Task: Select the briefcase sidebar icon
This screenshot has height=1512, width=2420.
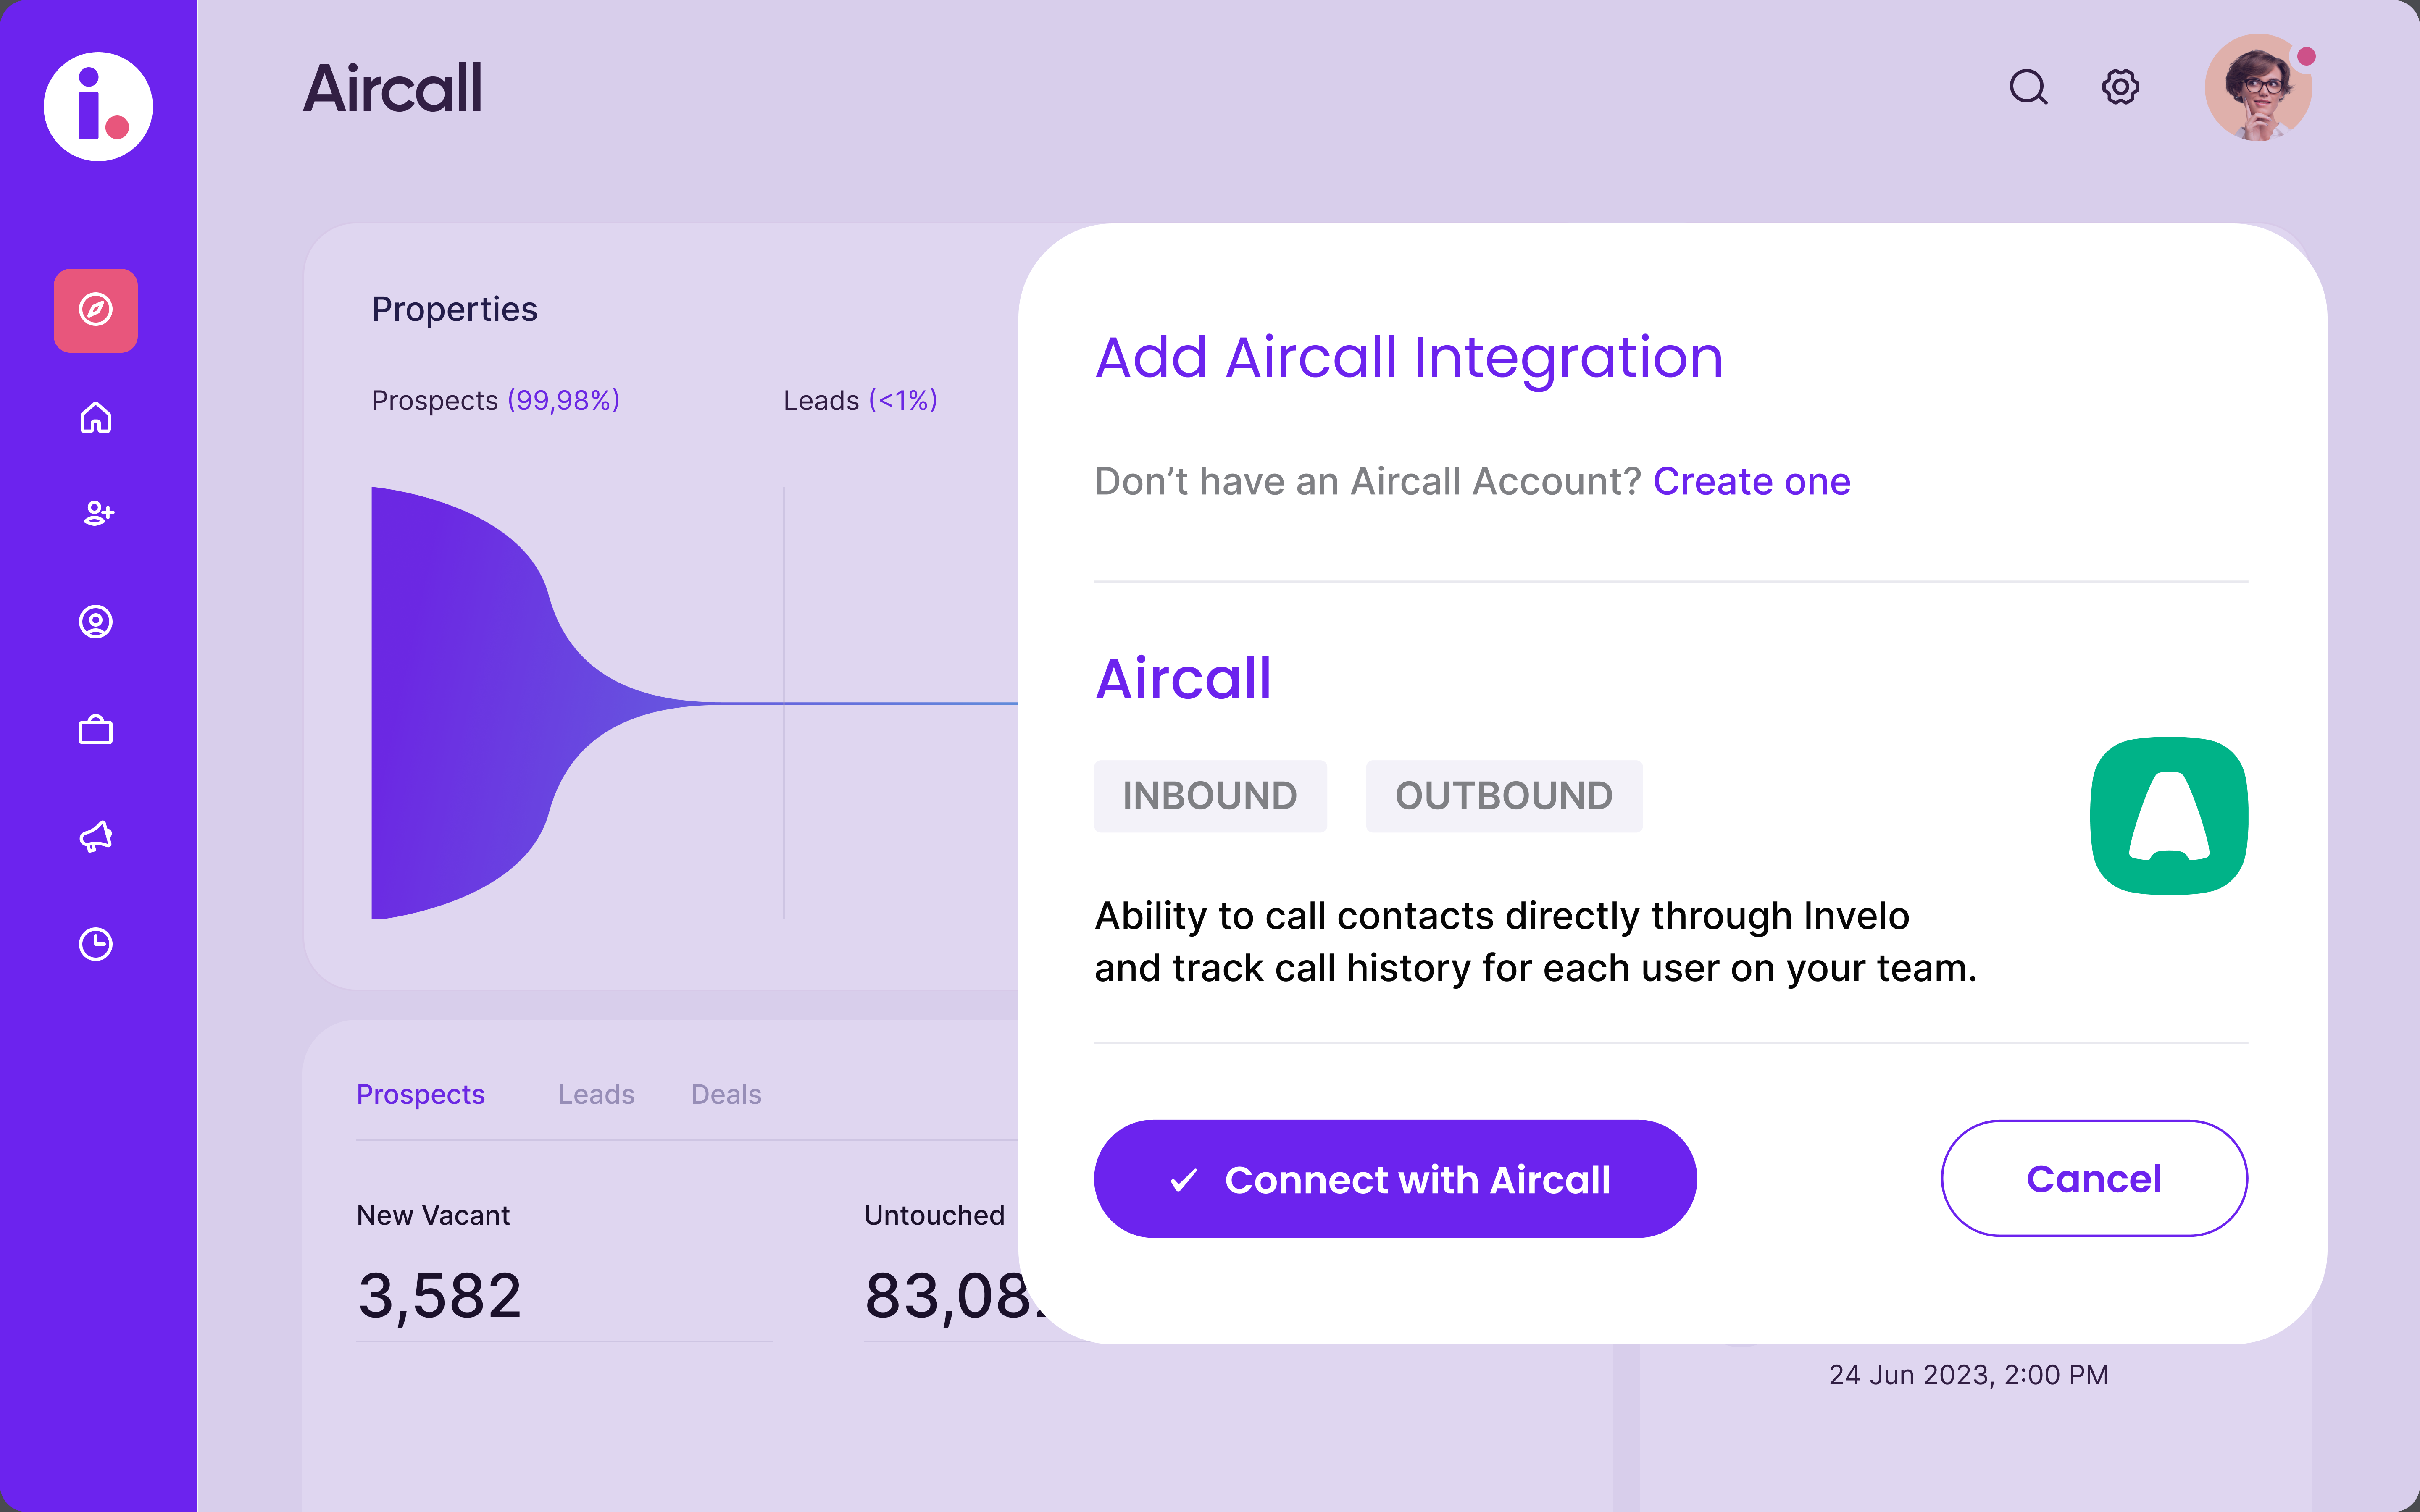Action: [x=96, y=730]
